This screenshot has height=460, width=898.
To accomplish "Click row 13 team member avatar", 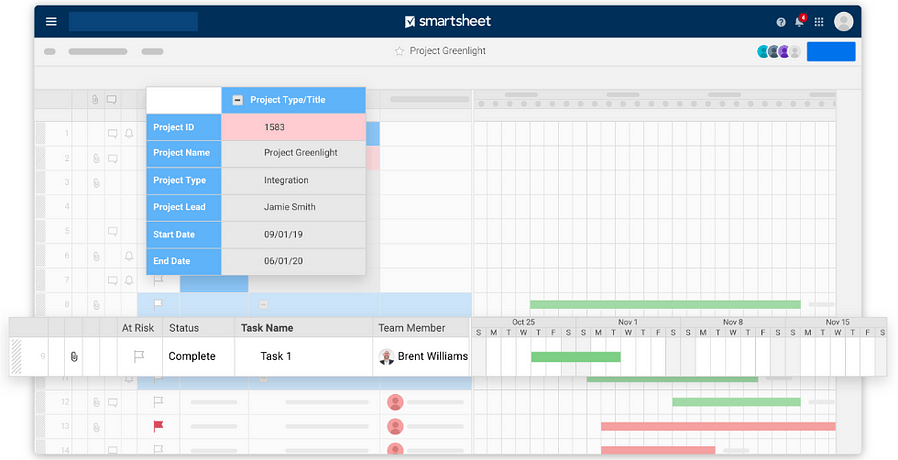I will [x=395, y=426].
